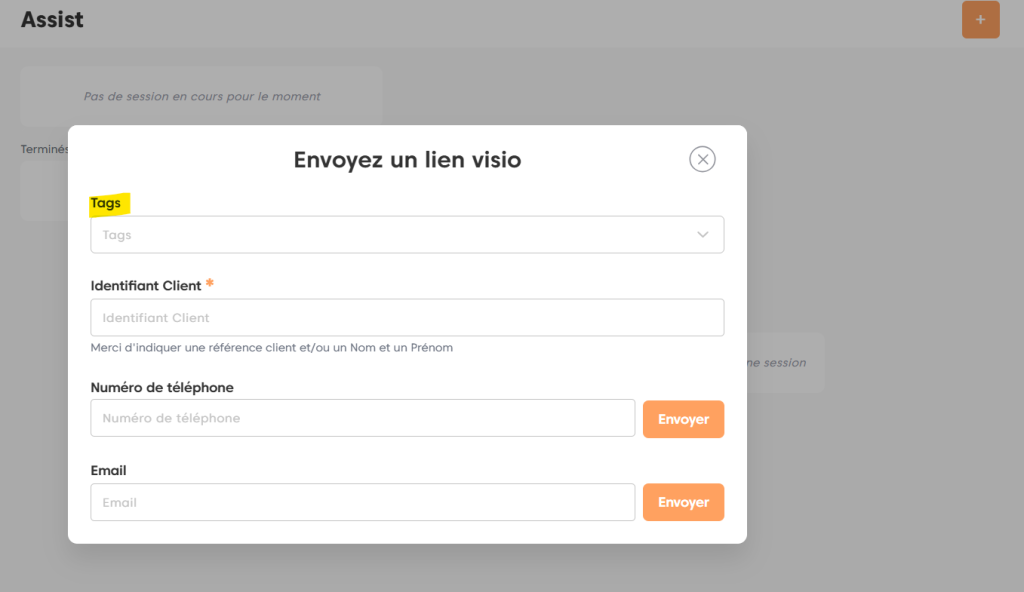
Task: Click the partially hidden session card at right
Action: (785, 363)
